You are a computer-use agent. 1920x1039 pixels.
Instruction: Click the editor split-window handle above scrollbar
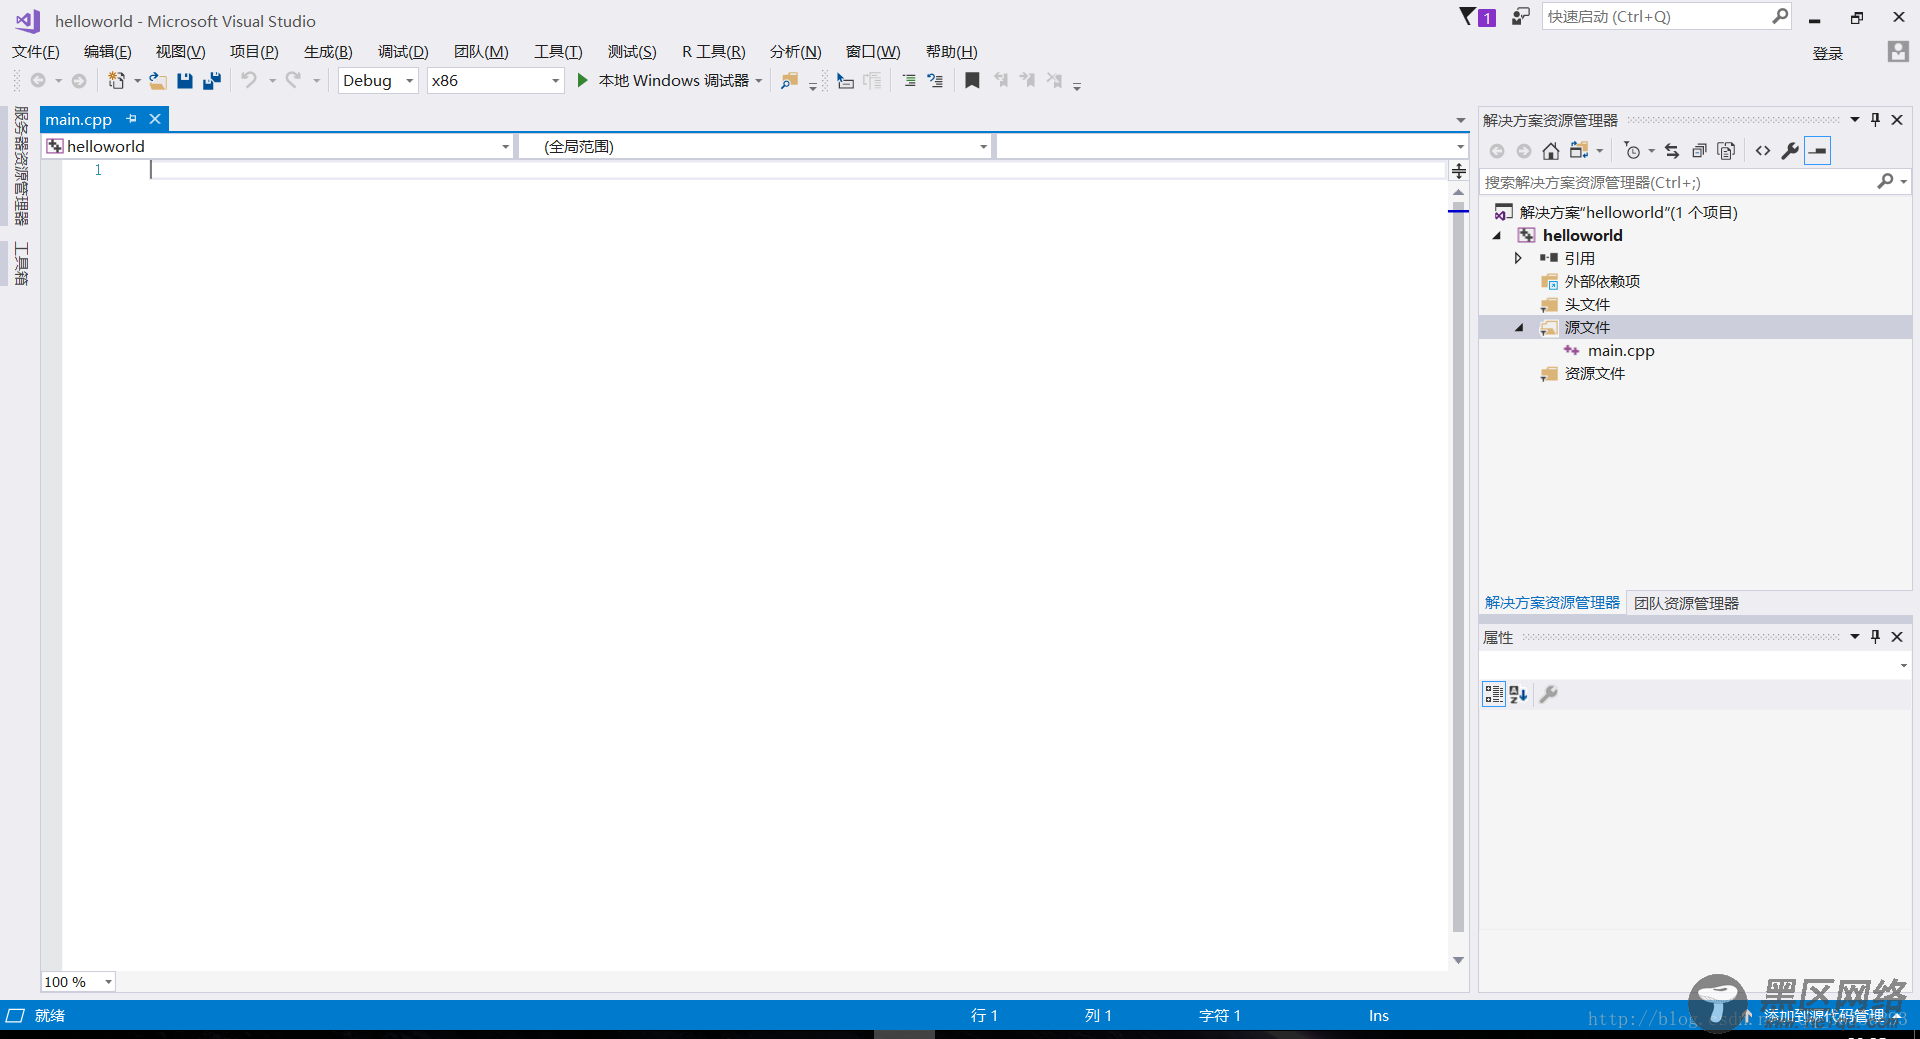pyautogui.click(x=1459, y=171)
